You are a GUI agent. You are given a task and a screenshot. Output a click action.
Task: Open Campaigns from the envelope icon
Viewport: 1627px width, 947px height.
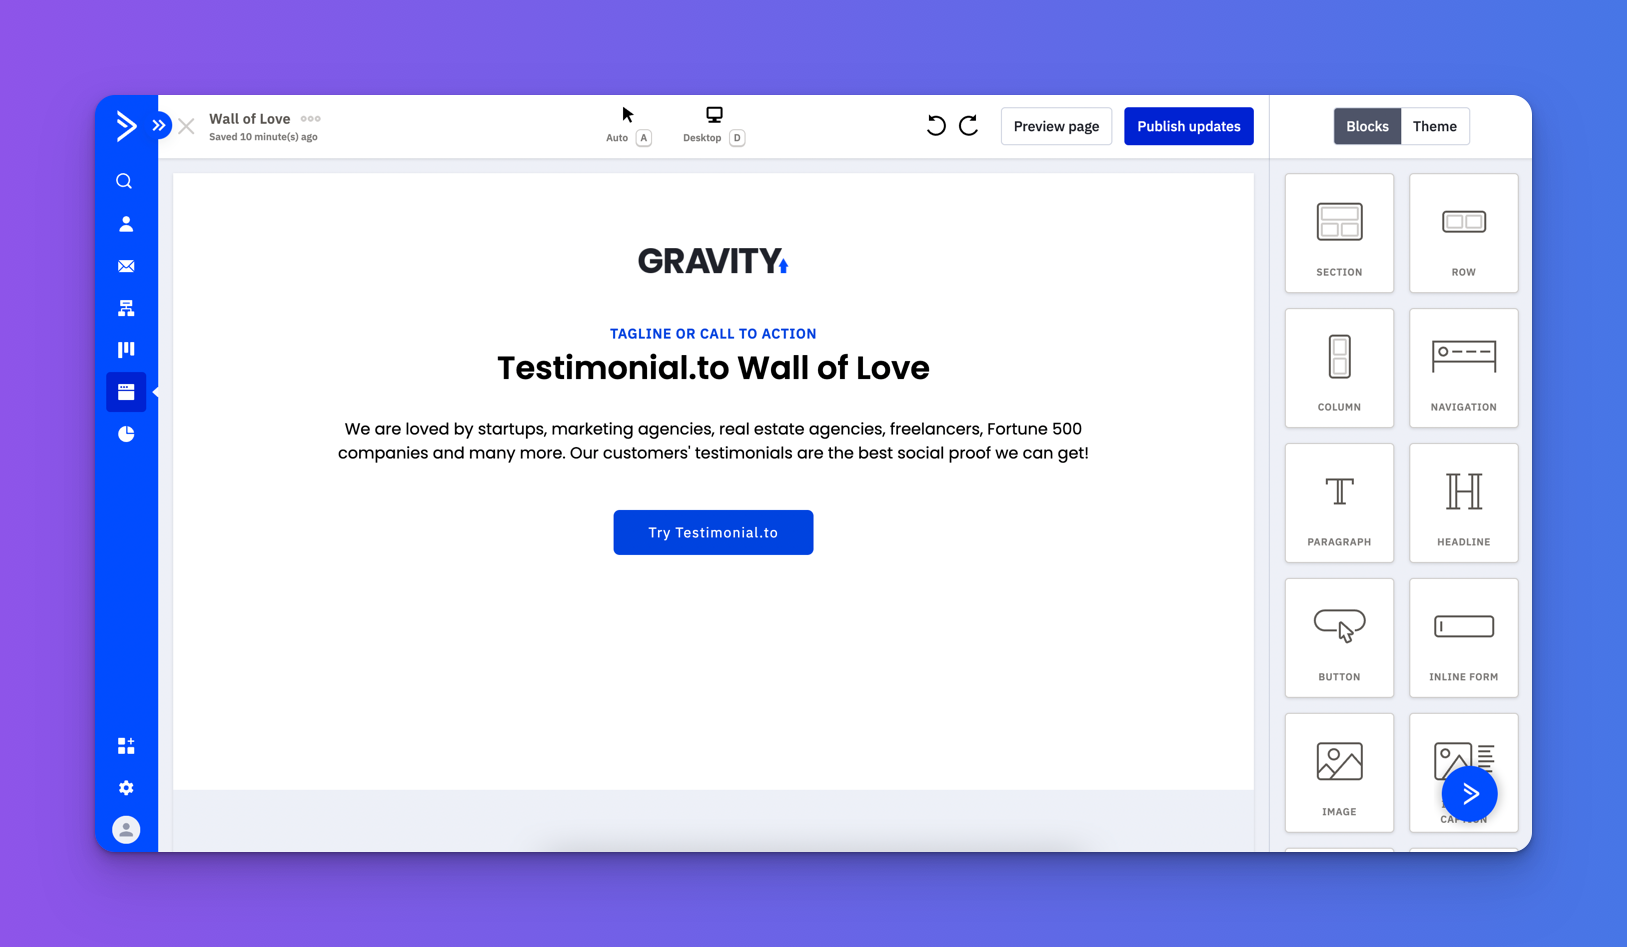126,266
